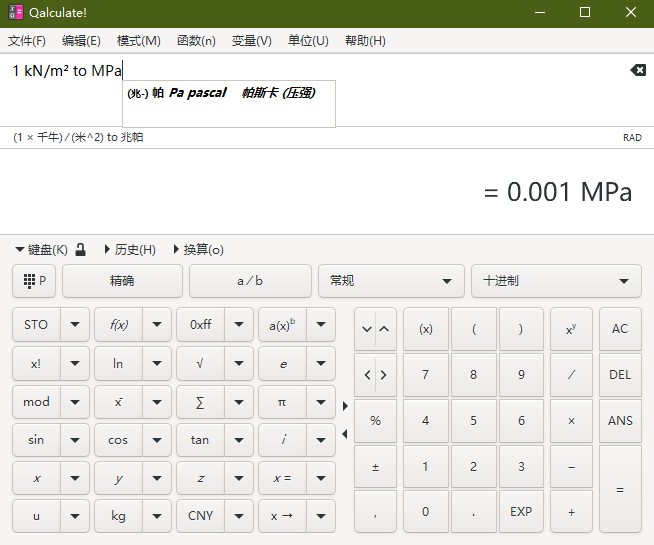Image resolution: width=654 pixels, height=545 pixels.
Task: Open the 单位(U) units menu
Action: [308, 41]
